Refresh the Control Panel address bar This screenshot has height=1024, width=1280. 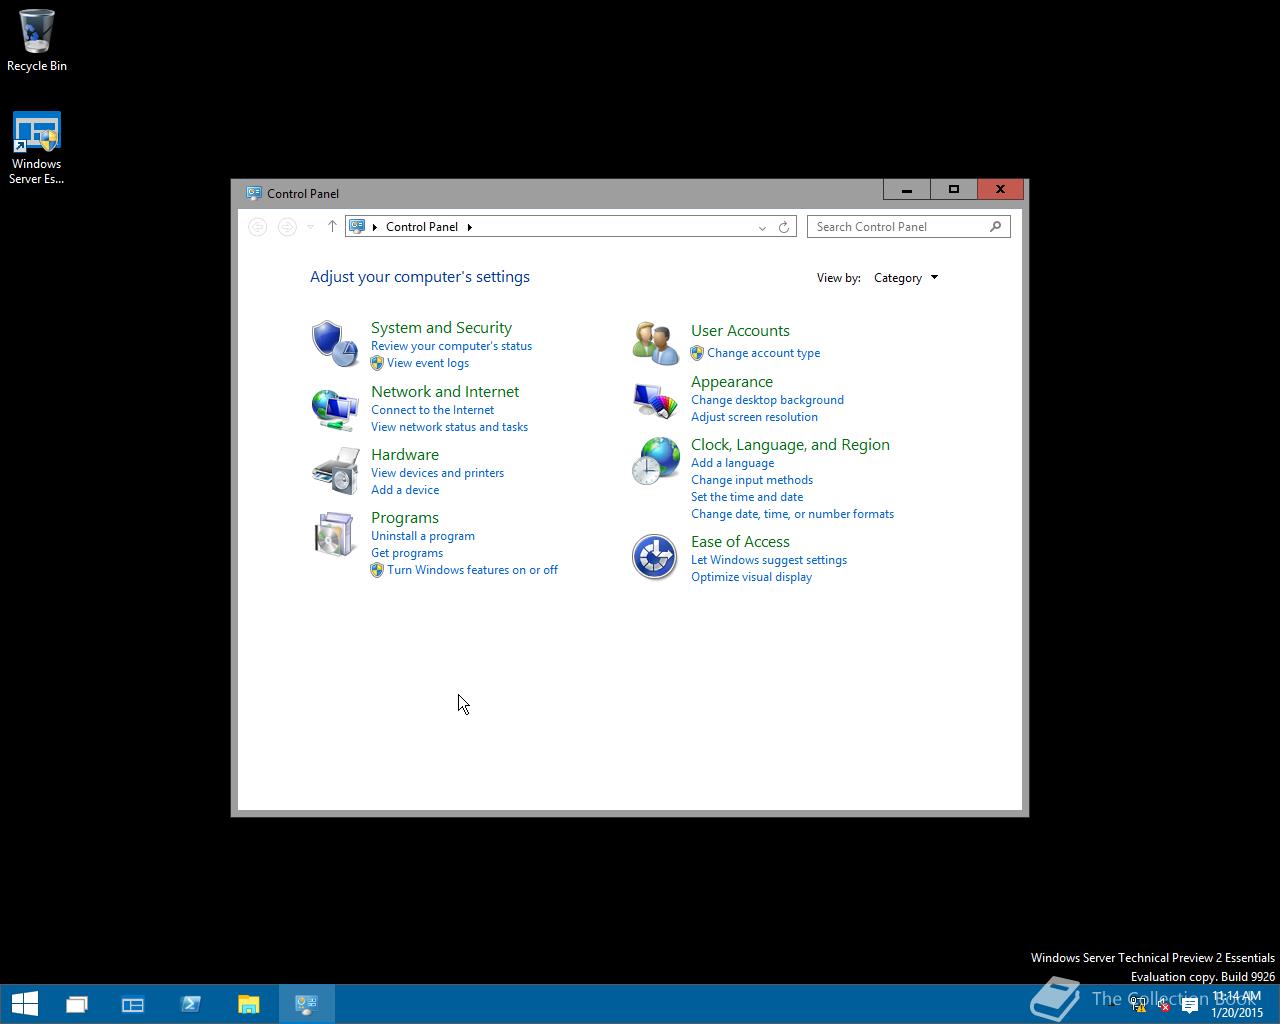784,227
